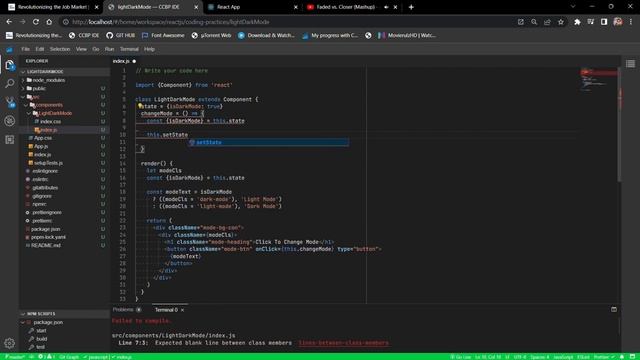640x360 pixels.
Task: Open the Selection menu
Action: (x=60, y=49)
